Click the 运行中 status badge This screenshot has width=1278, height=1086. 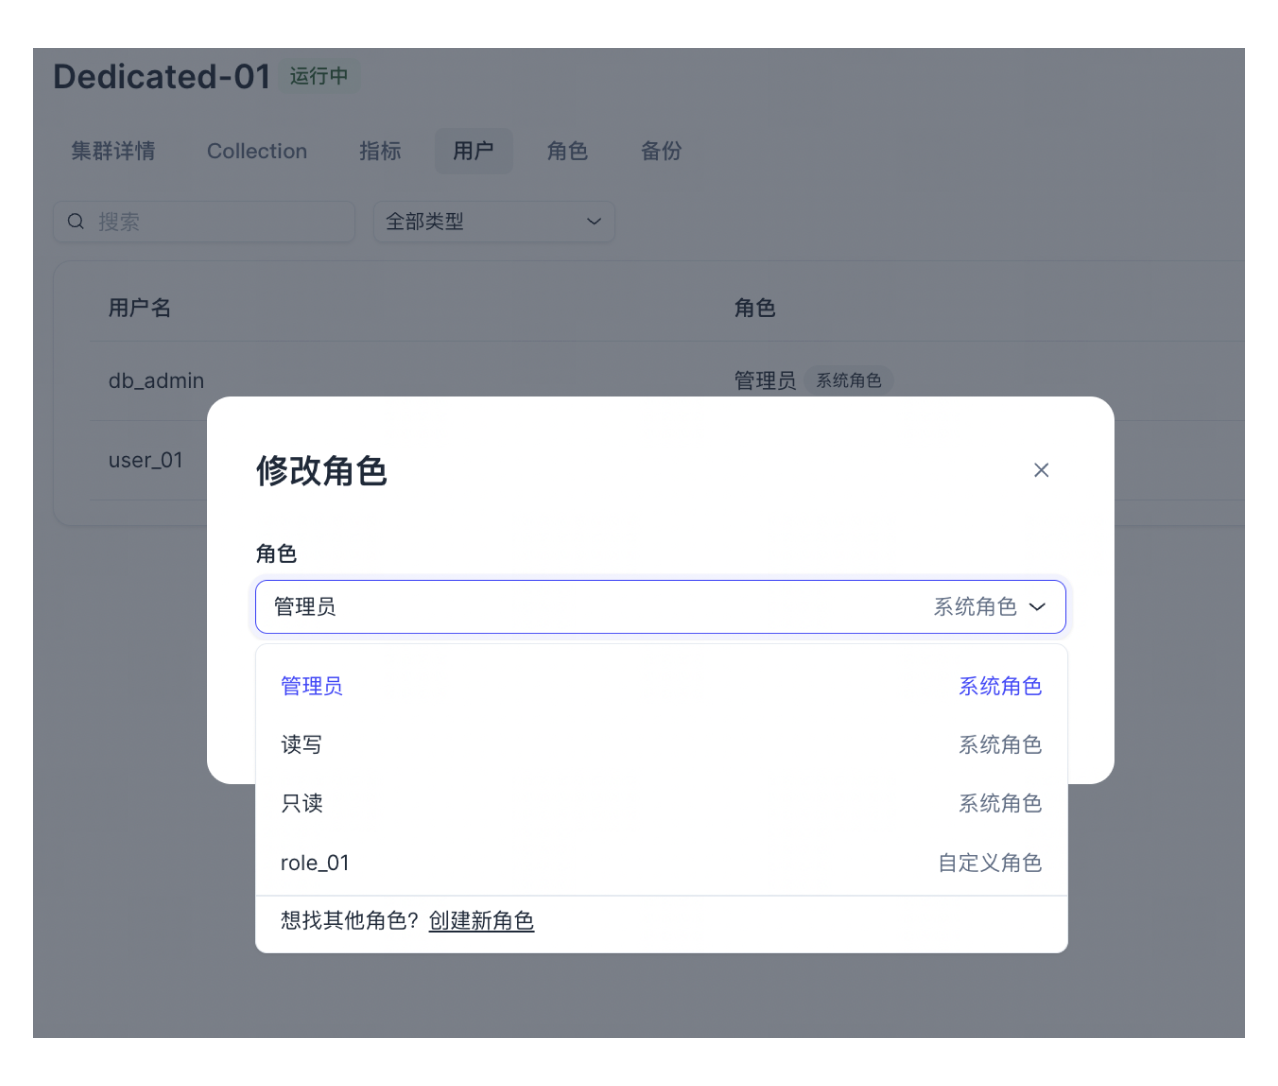coord(319,76)
